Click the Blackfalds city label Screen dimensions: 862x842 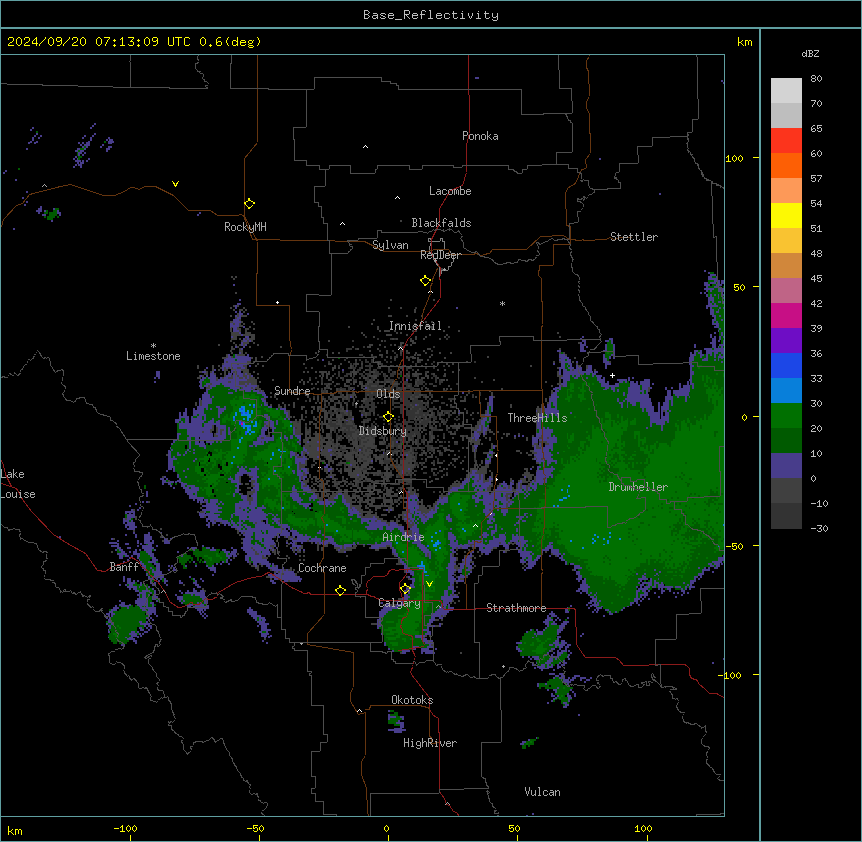pyautogui.click(x=441, y=223)
